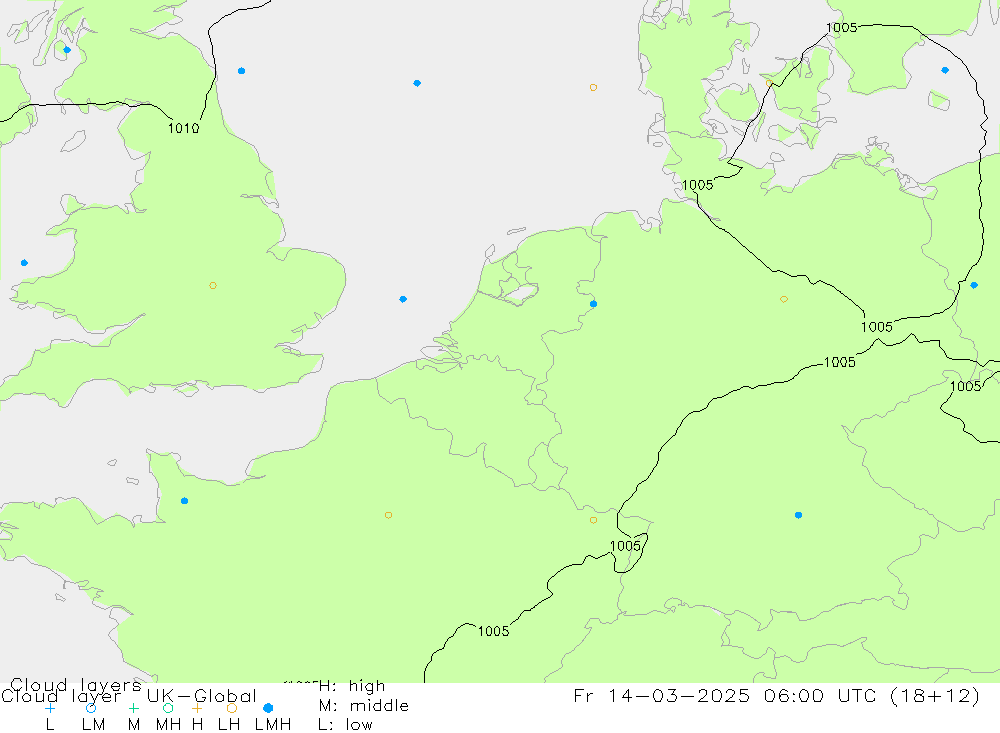Click the blue plus L legend symbol
Image resolution: width=1000 pixels, height=733 pixels.
tap(50, 708)
